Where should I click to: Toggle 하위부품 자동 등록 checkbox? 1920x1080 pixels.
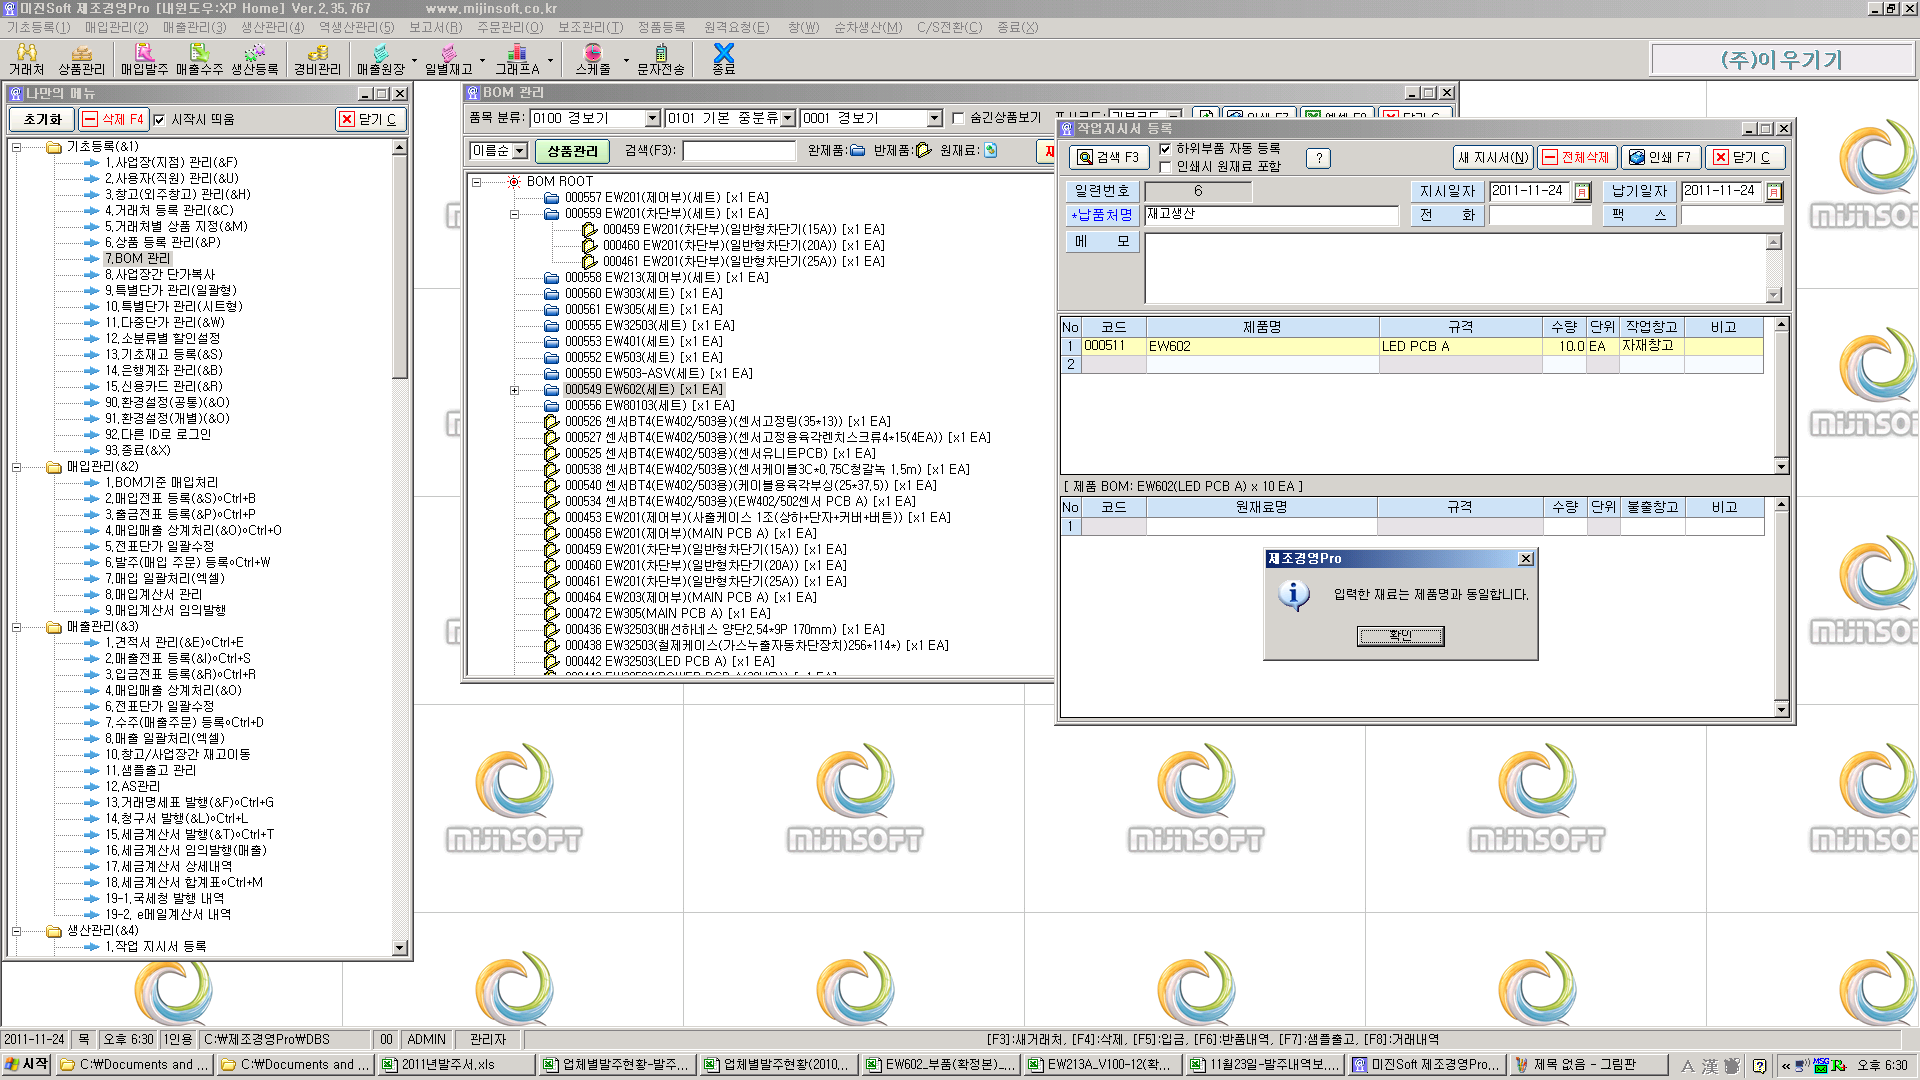(1165, 149)
